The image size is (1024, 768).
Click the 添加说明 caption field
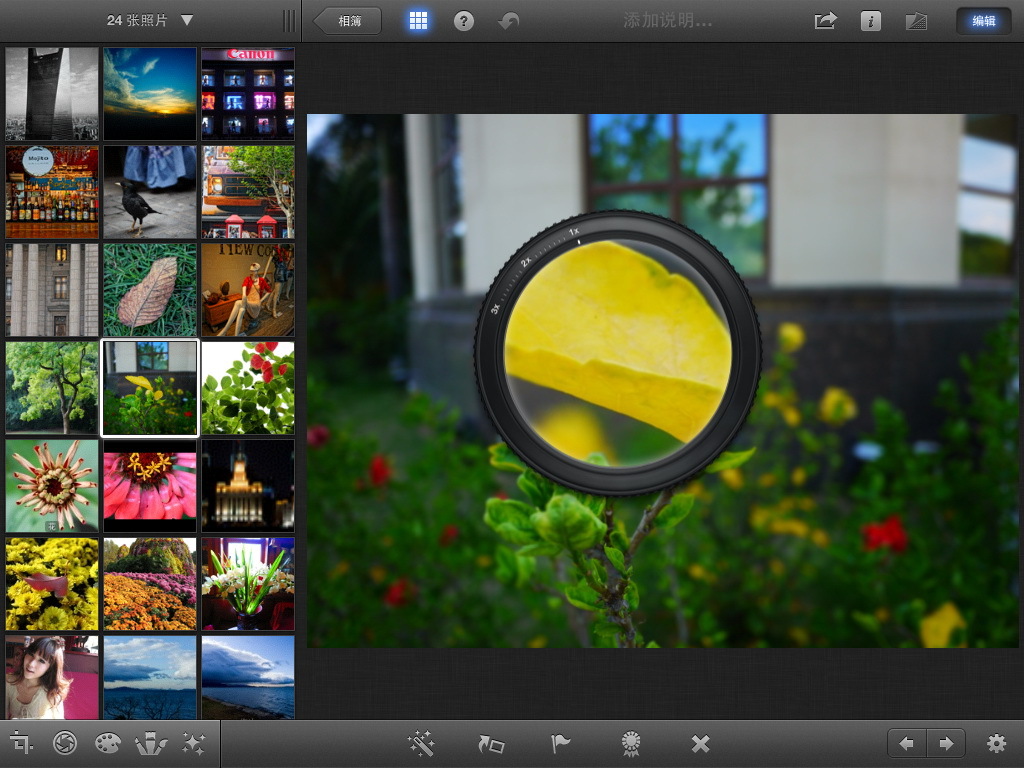click(667, 21)
